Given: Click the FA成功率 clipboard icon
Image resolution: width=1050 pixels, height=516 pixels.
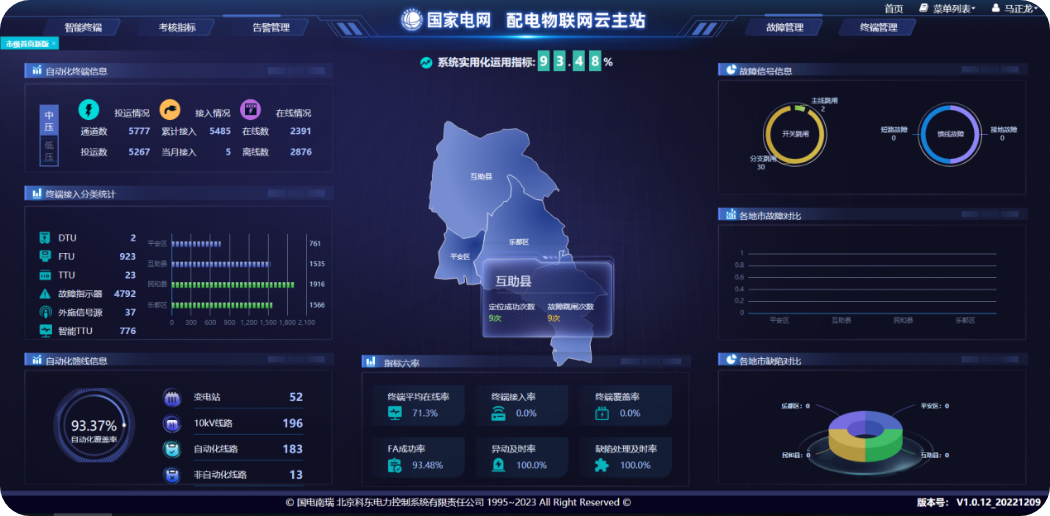Looking at the screenshot, I should [x=395, y=465].
